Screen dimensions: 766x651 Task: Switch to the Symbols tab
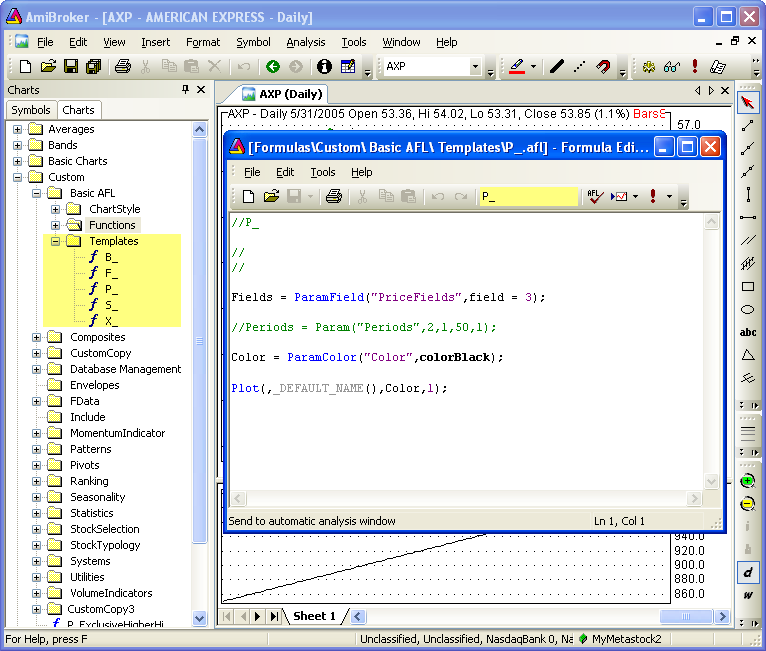(31, 110)
